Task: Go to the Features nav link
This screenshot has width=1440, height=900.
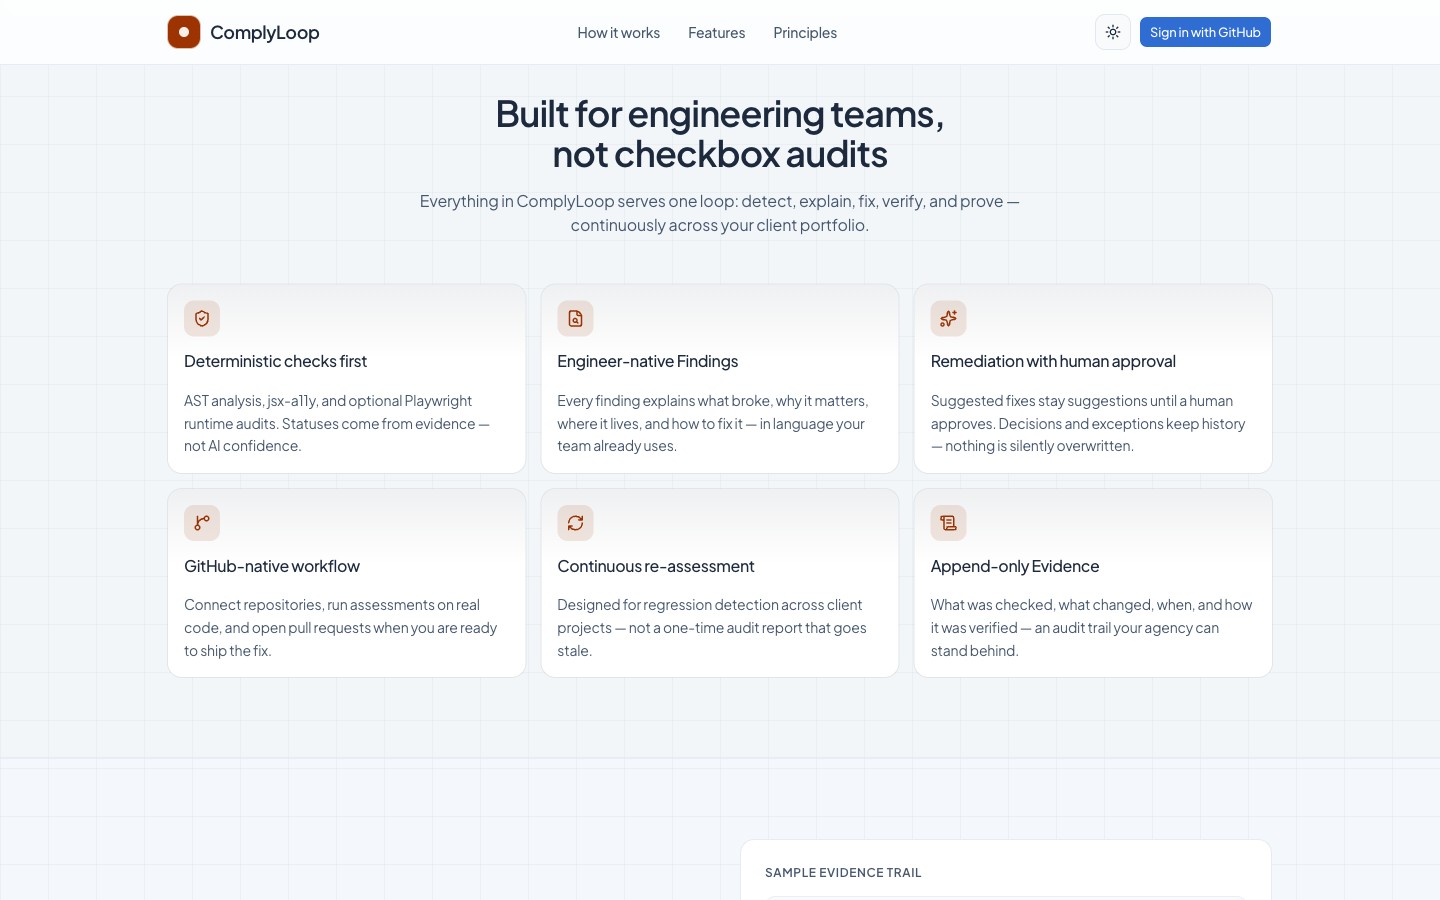Action: [x=717, y=33]
